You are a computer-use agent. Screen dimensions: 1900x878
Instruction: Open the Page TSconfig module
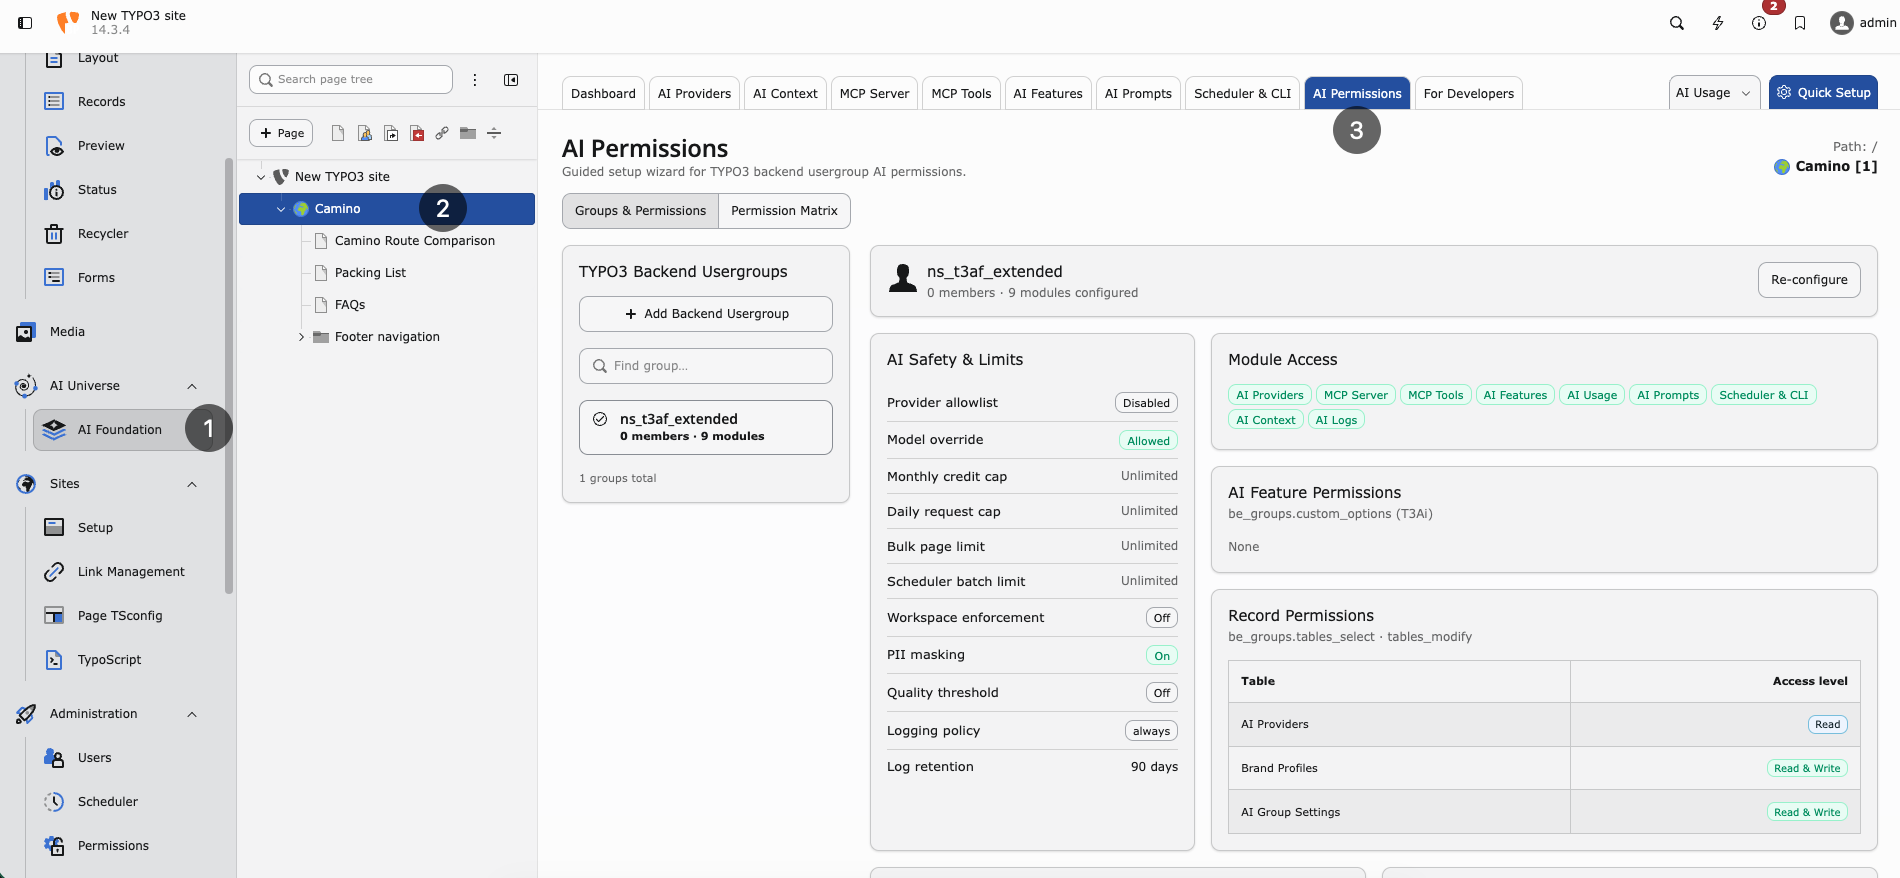tap(122, 616)
